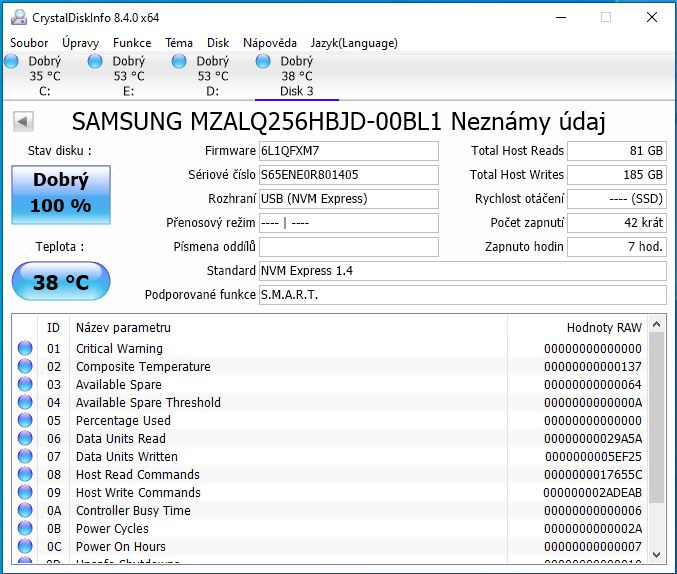The width and height of the screenshot is (677, 574).
Task: Click the status orb for Host Write Commands
Action: pos(25,492)
